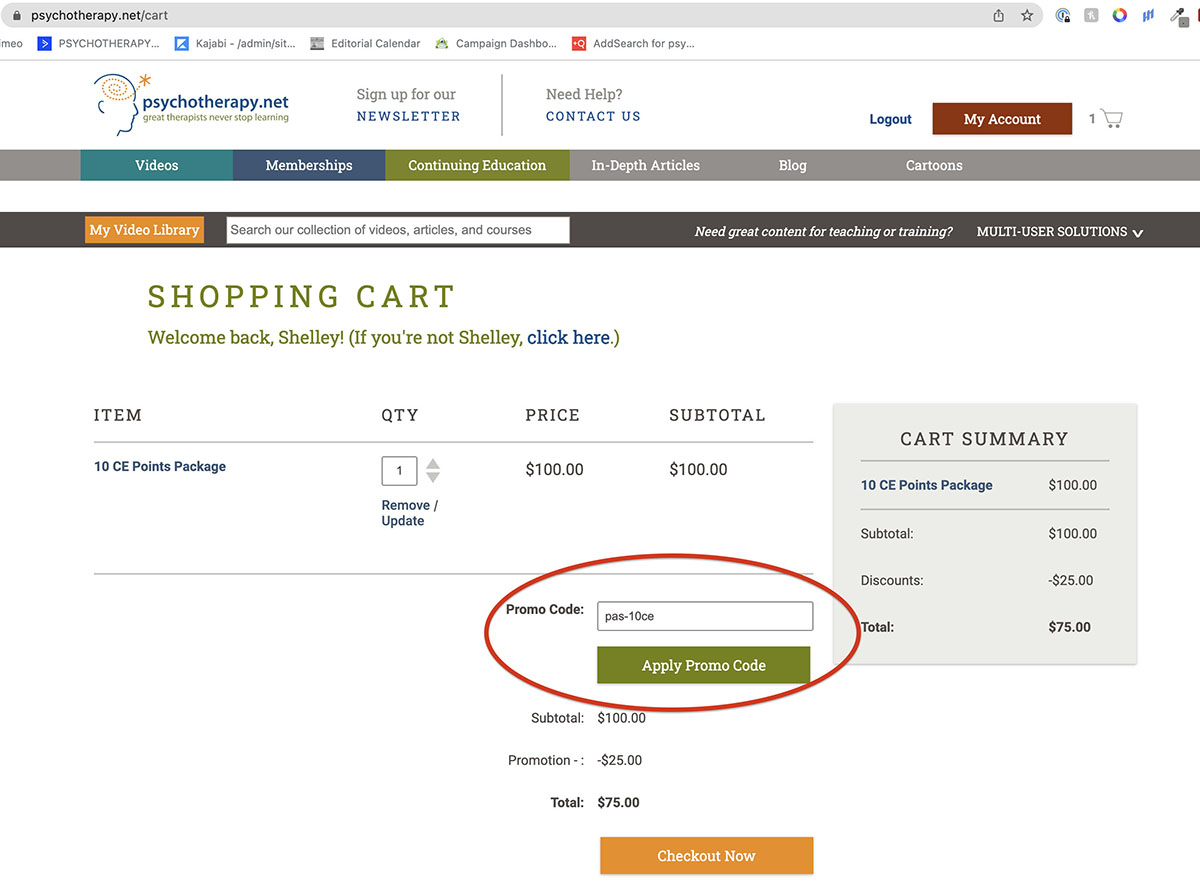The height and width of the screenshot is (894, 1200).
Task: Bookmark this page with the star icon
Action: pyautogui.click(x=1027, y=15)
